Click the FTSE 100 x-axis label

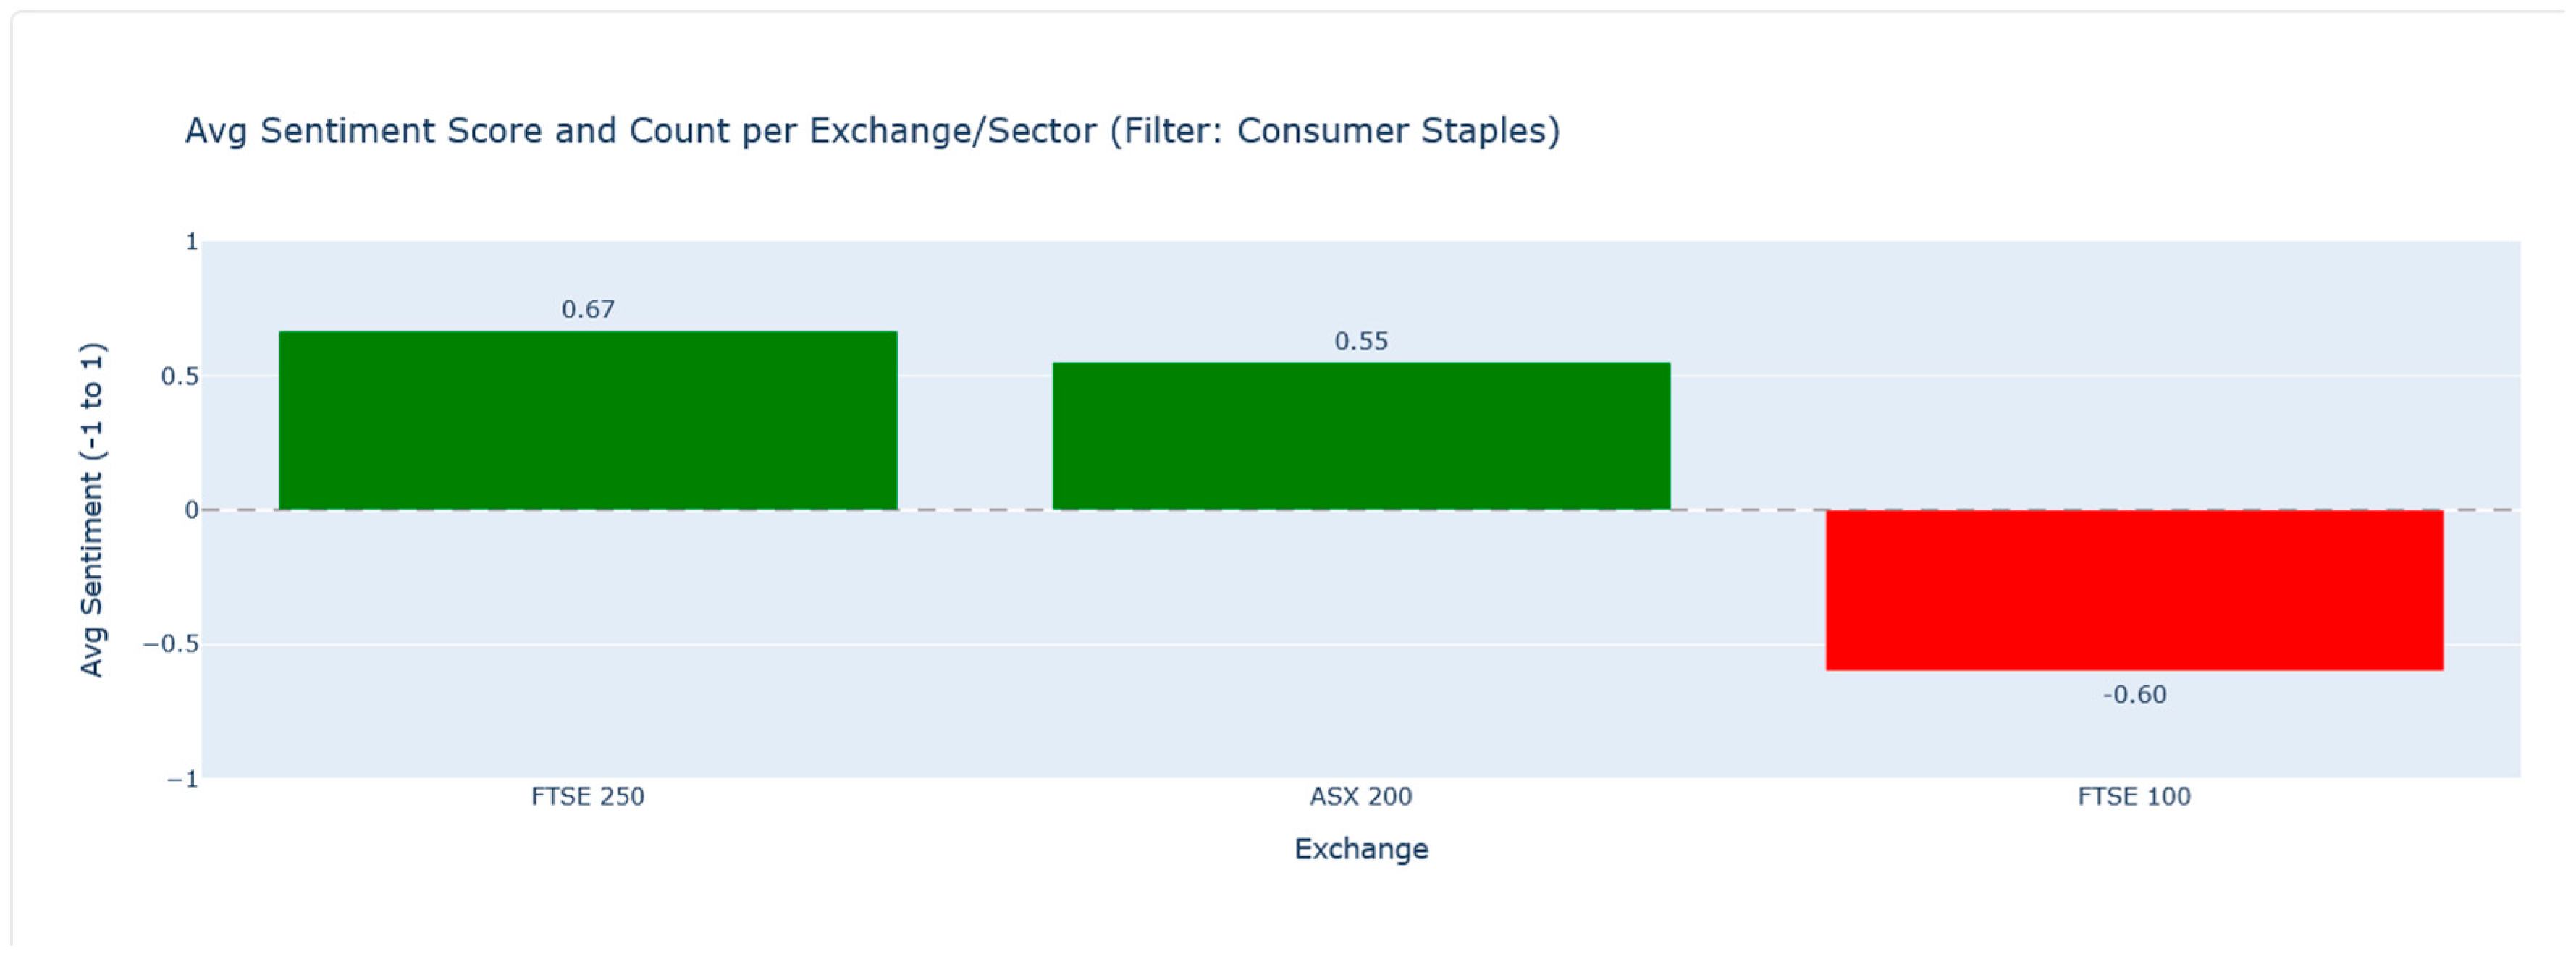point(2134,797)
